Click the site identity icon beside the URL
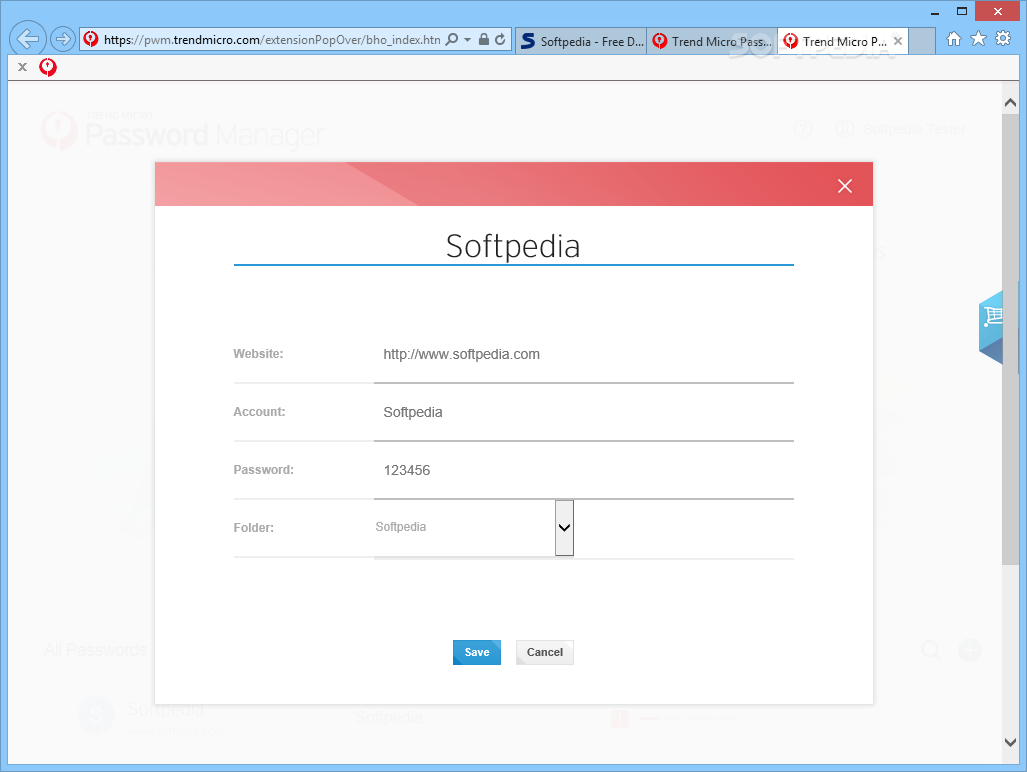This screenshot has height=772, width=1027. tap(91, 39)
